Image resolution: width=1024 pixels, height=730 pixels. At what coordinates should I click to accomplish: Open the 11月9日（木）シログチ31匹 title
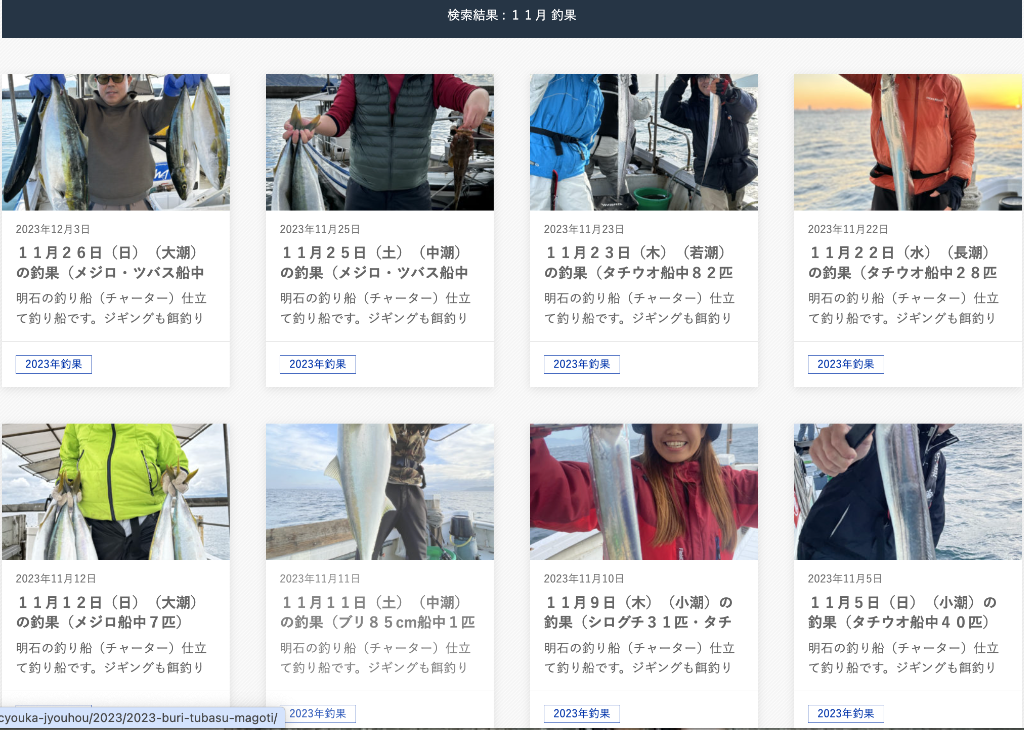coord(640,612)
